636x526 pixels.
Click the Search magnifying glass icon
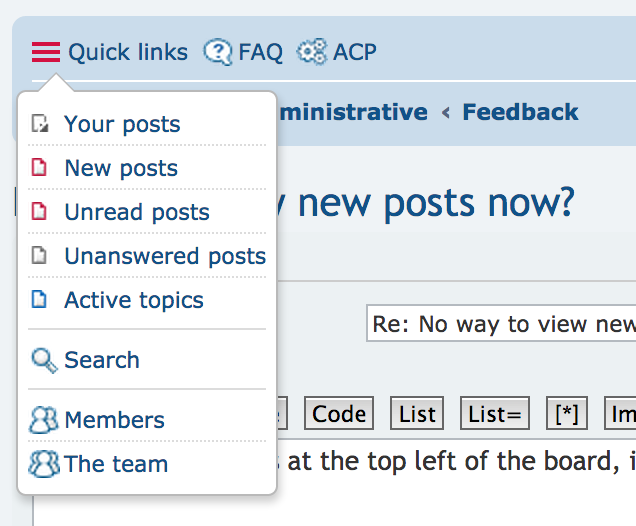[44, 360]
